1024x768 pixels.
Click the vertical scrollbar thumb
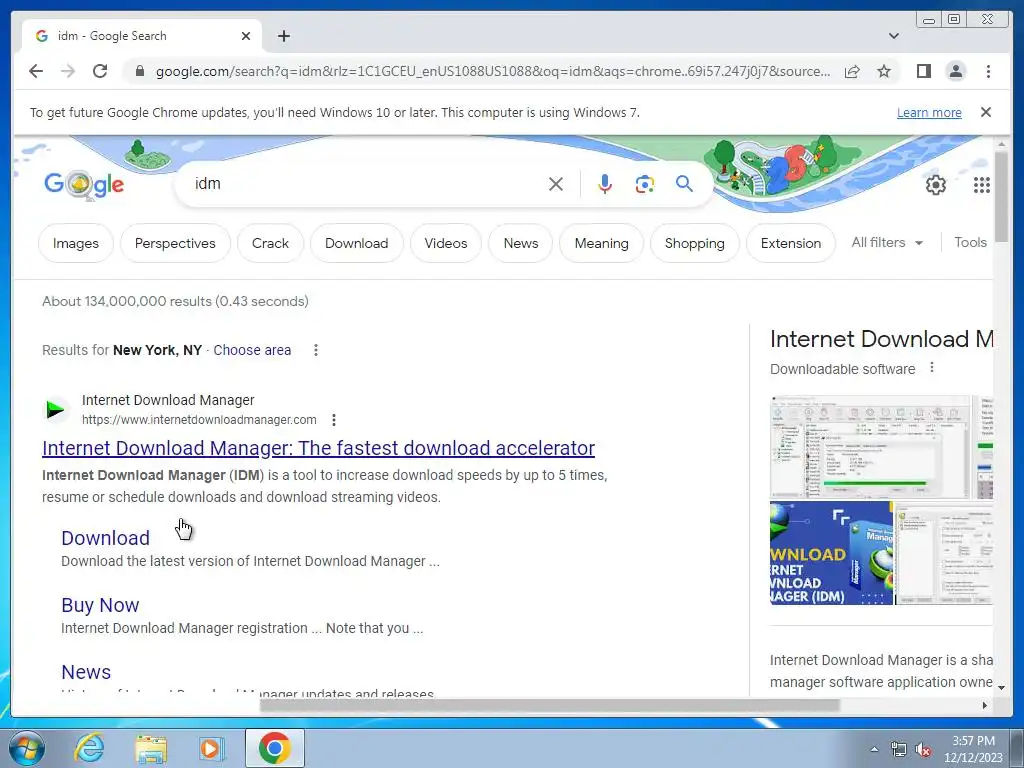click(1001, 196)
